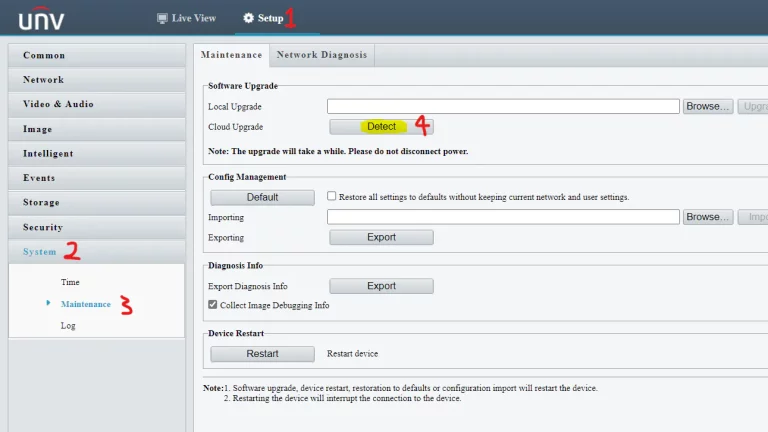The height and width of the screenshot is (432, 768).
Task: Click the 'Device Restart' section heading
Action: point(236,333)
